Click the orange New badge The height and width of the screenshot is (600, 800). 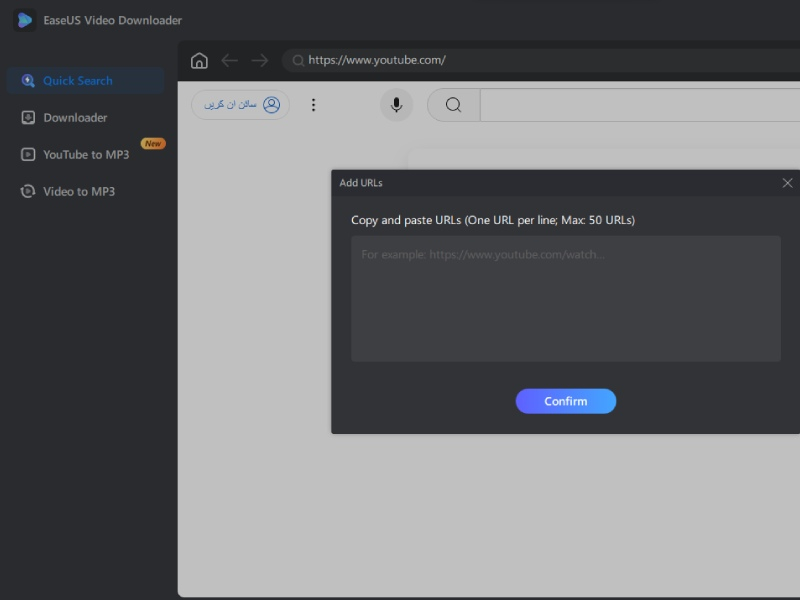coord(153,144)
